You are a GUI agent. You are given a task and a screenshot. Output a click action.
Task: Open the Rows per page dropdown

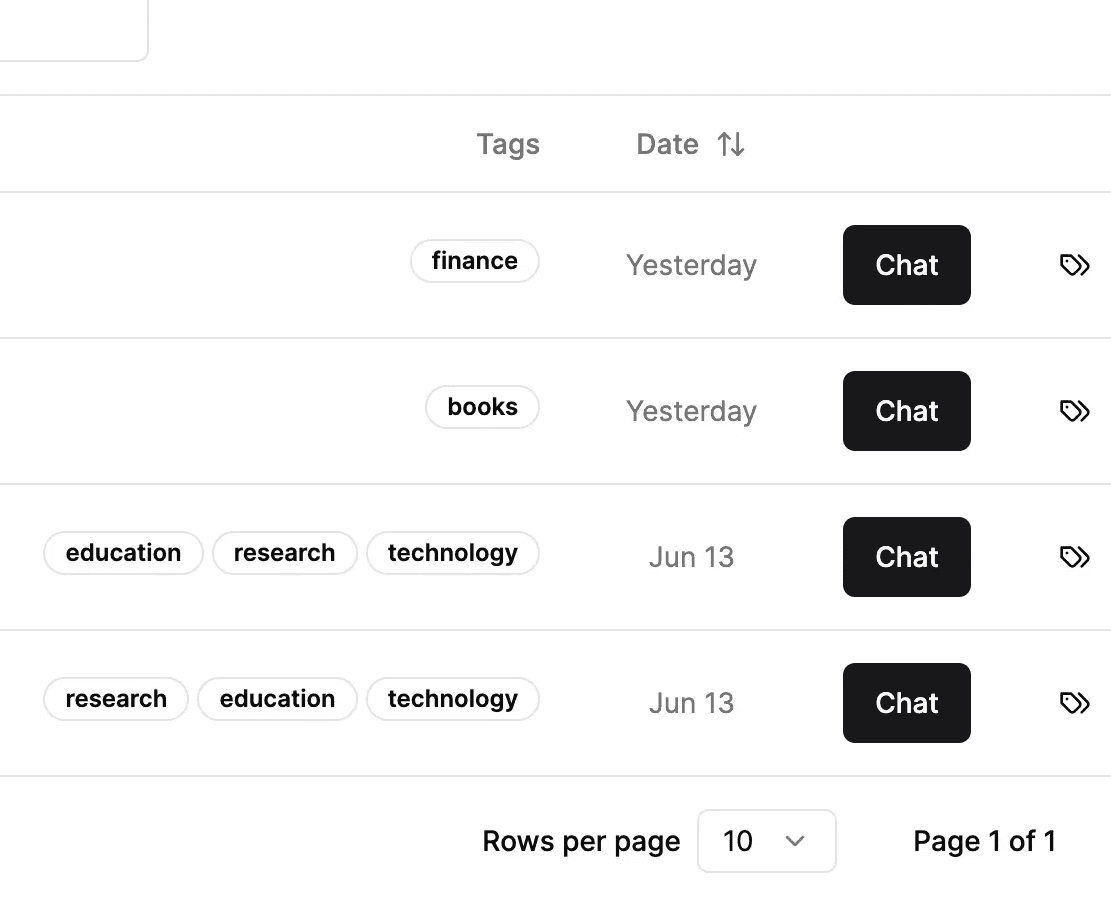point(767,841)
